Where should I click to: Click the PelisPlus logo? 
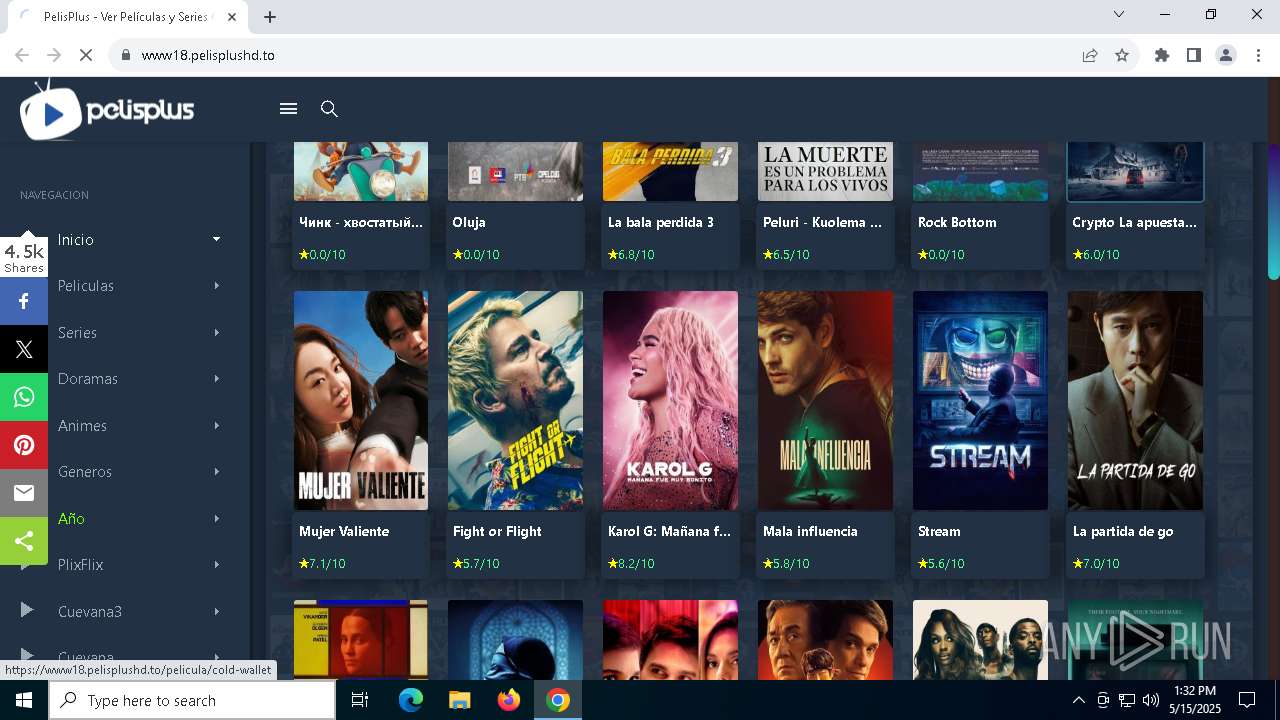point(107,110)
